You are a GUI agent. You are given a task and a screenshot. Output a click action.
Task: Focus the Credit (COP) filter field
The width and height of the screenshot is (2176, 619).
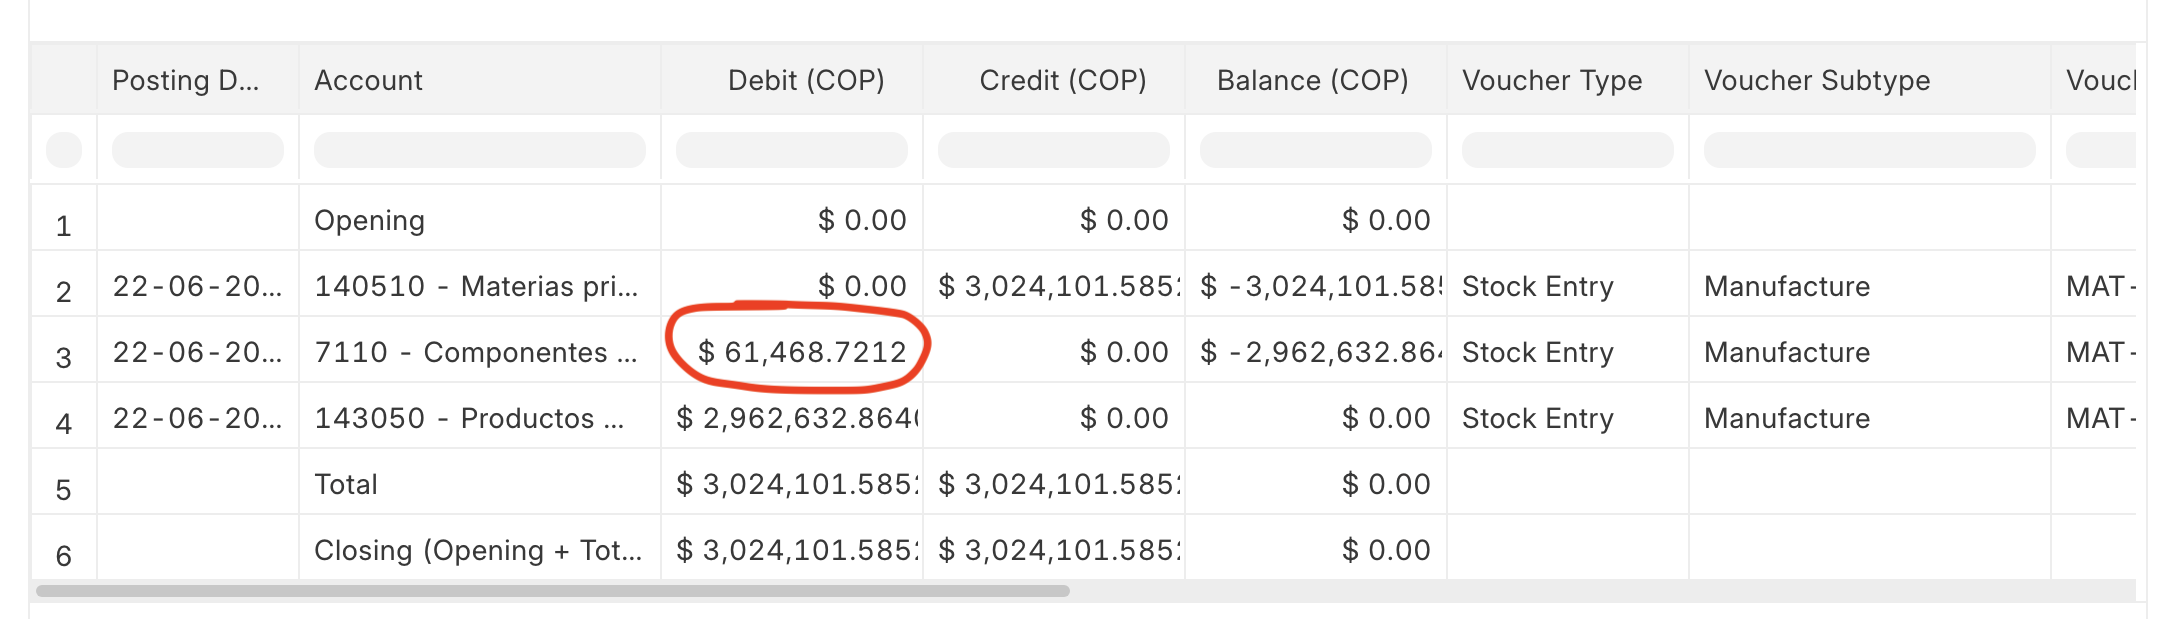[x=1054, y=150]
